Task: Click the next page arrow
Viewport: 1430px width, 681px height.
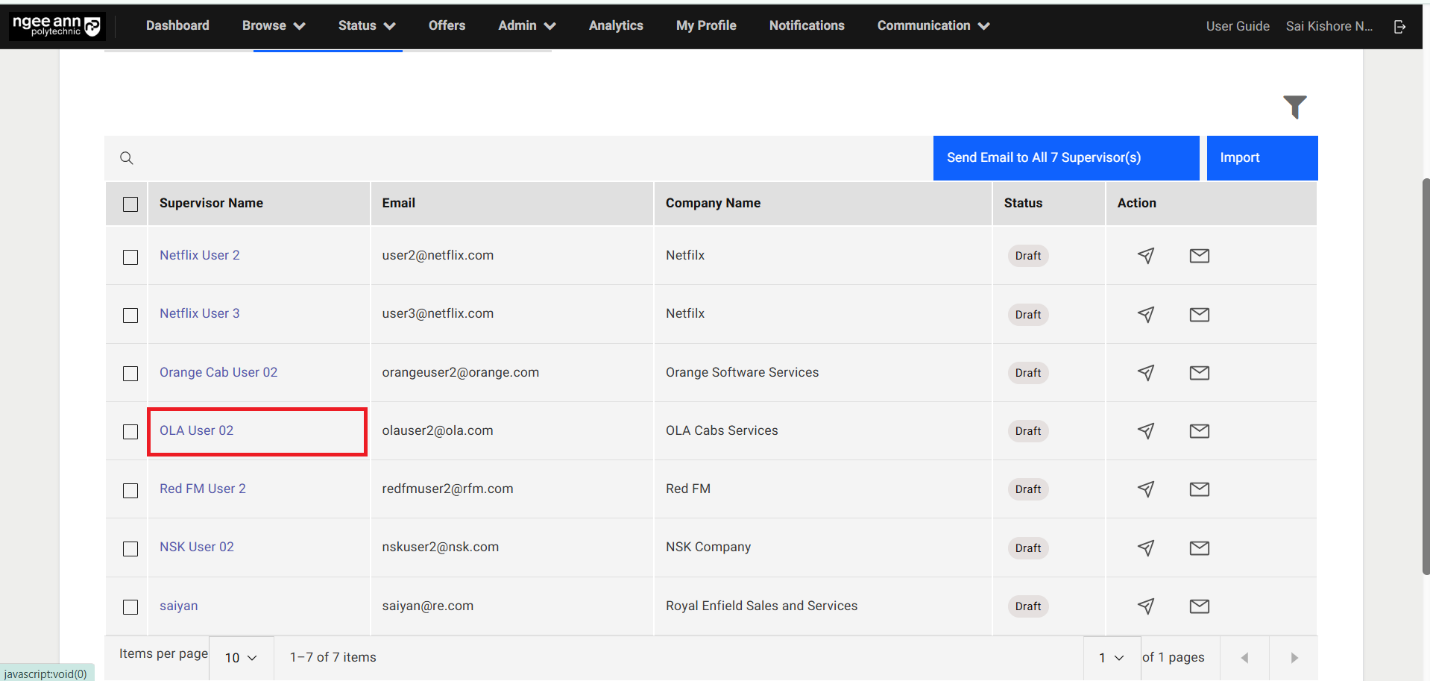Action: (x=1293, y=657)
